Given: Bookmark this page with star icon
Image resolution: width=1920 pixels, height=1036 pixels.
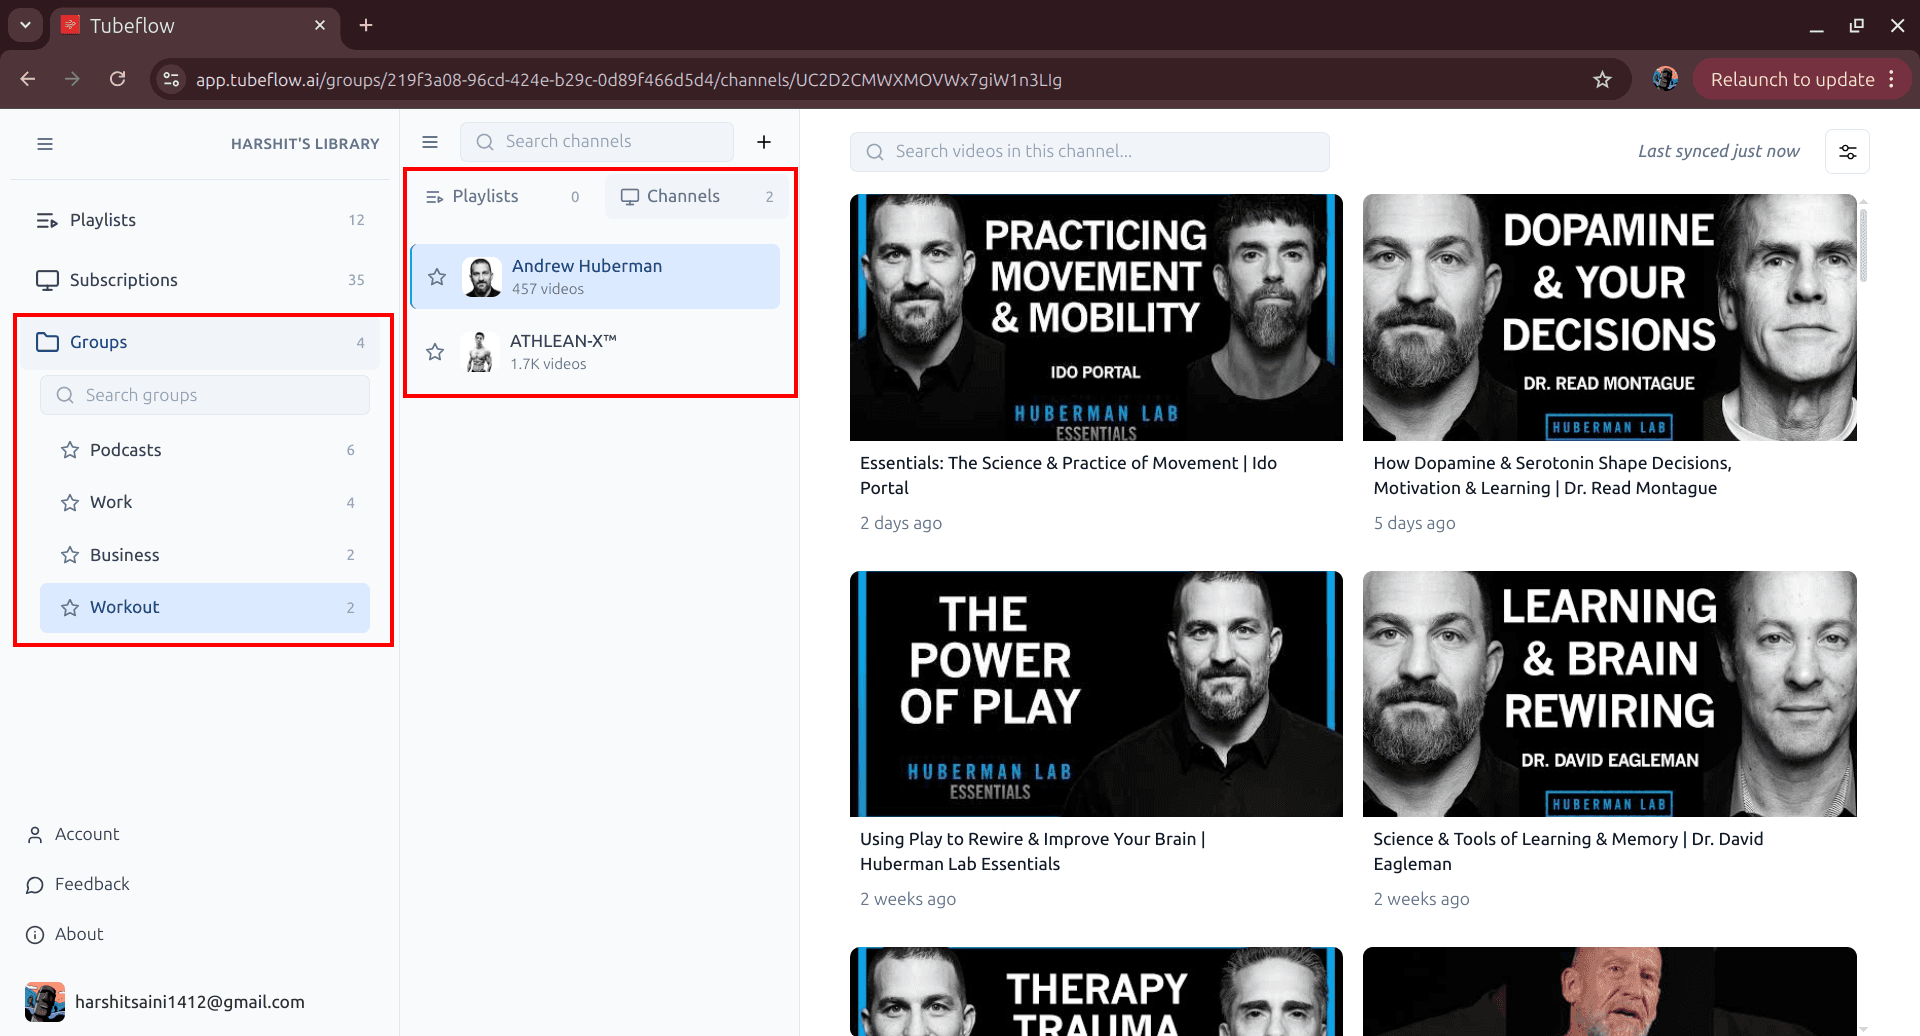Looking at the screenshot, I should click(x=1602, y=80).
